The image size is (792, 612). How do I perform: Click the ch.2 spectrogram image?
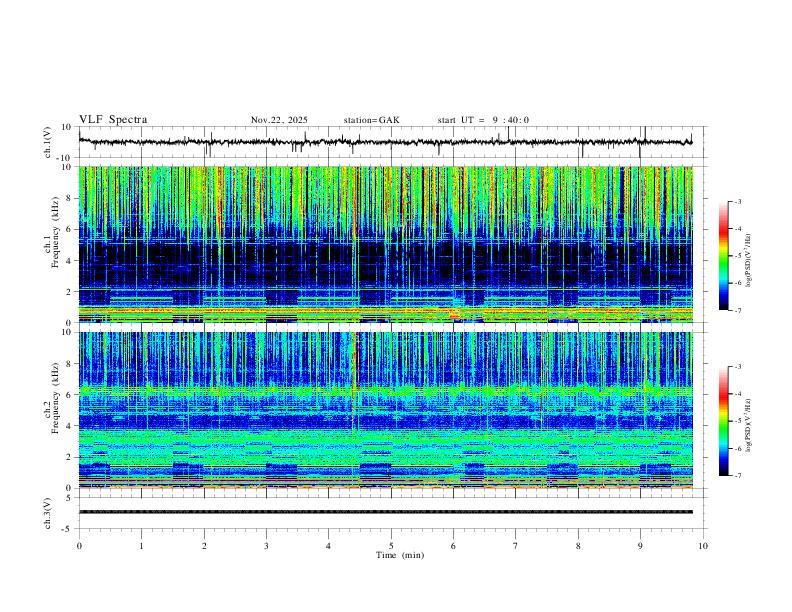click(x=385, y=410)
